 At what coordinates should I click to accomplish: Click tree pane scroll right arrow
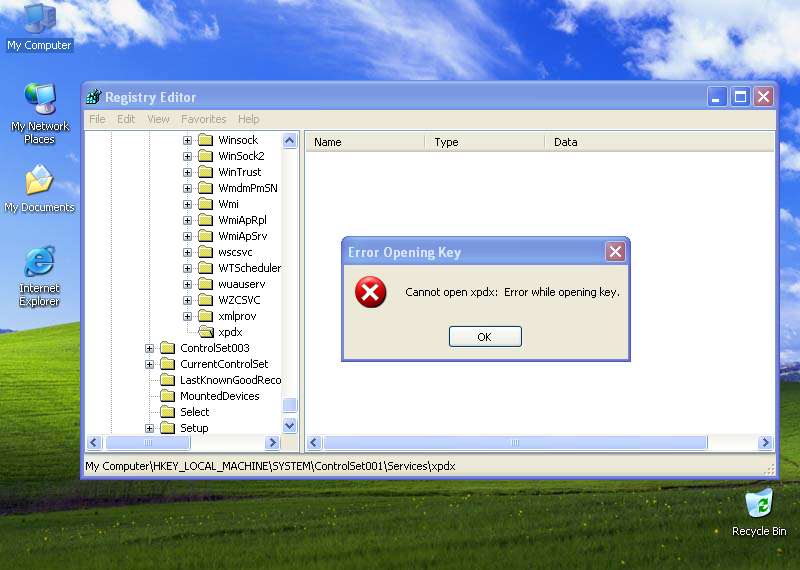point(272,442)
